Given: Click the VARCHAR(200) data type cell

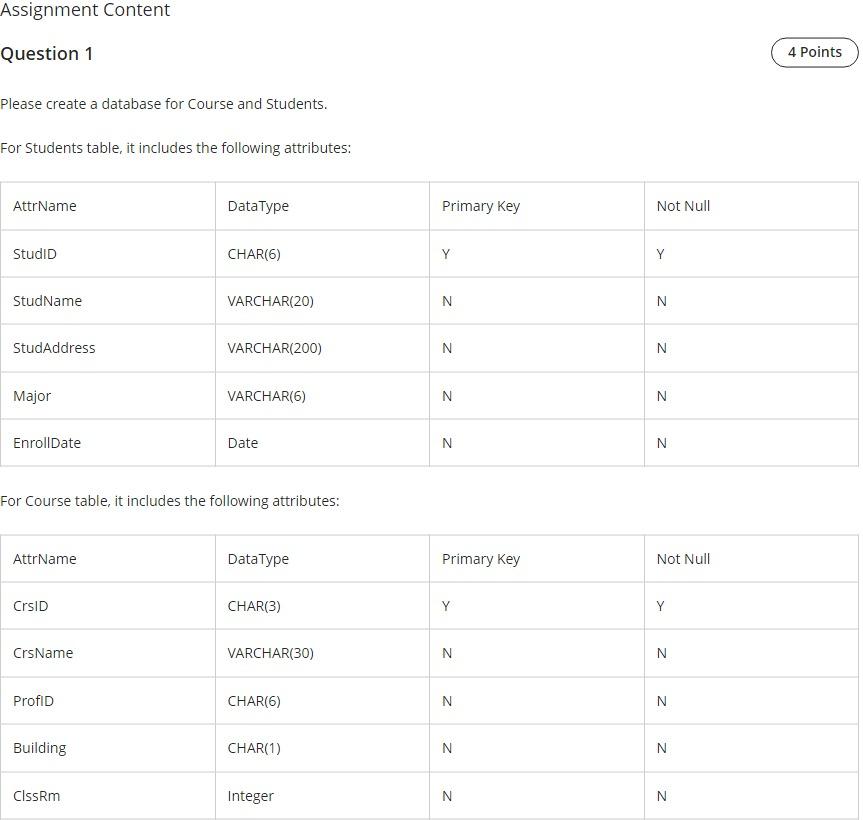Looking at the screenshot, I should click(323, 348).
